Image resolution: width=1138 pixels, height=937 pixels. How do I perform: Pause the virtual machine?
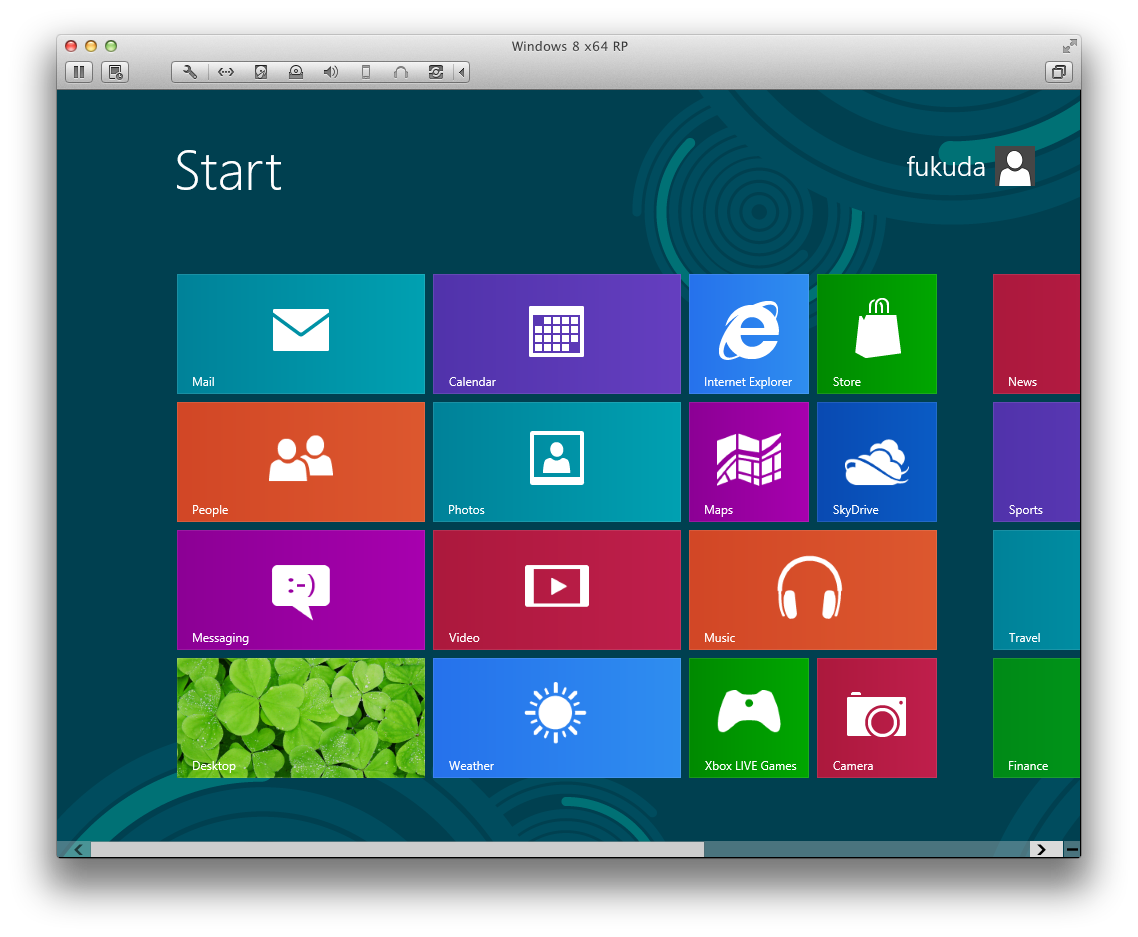pos(79,72)
